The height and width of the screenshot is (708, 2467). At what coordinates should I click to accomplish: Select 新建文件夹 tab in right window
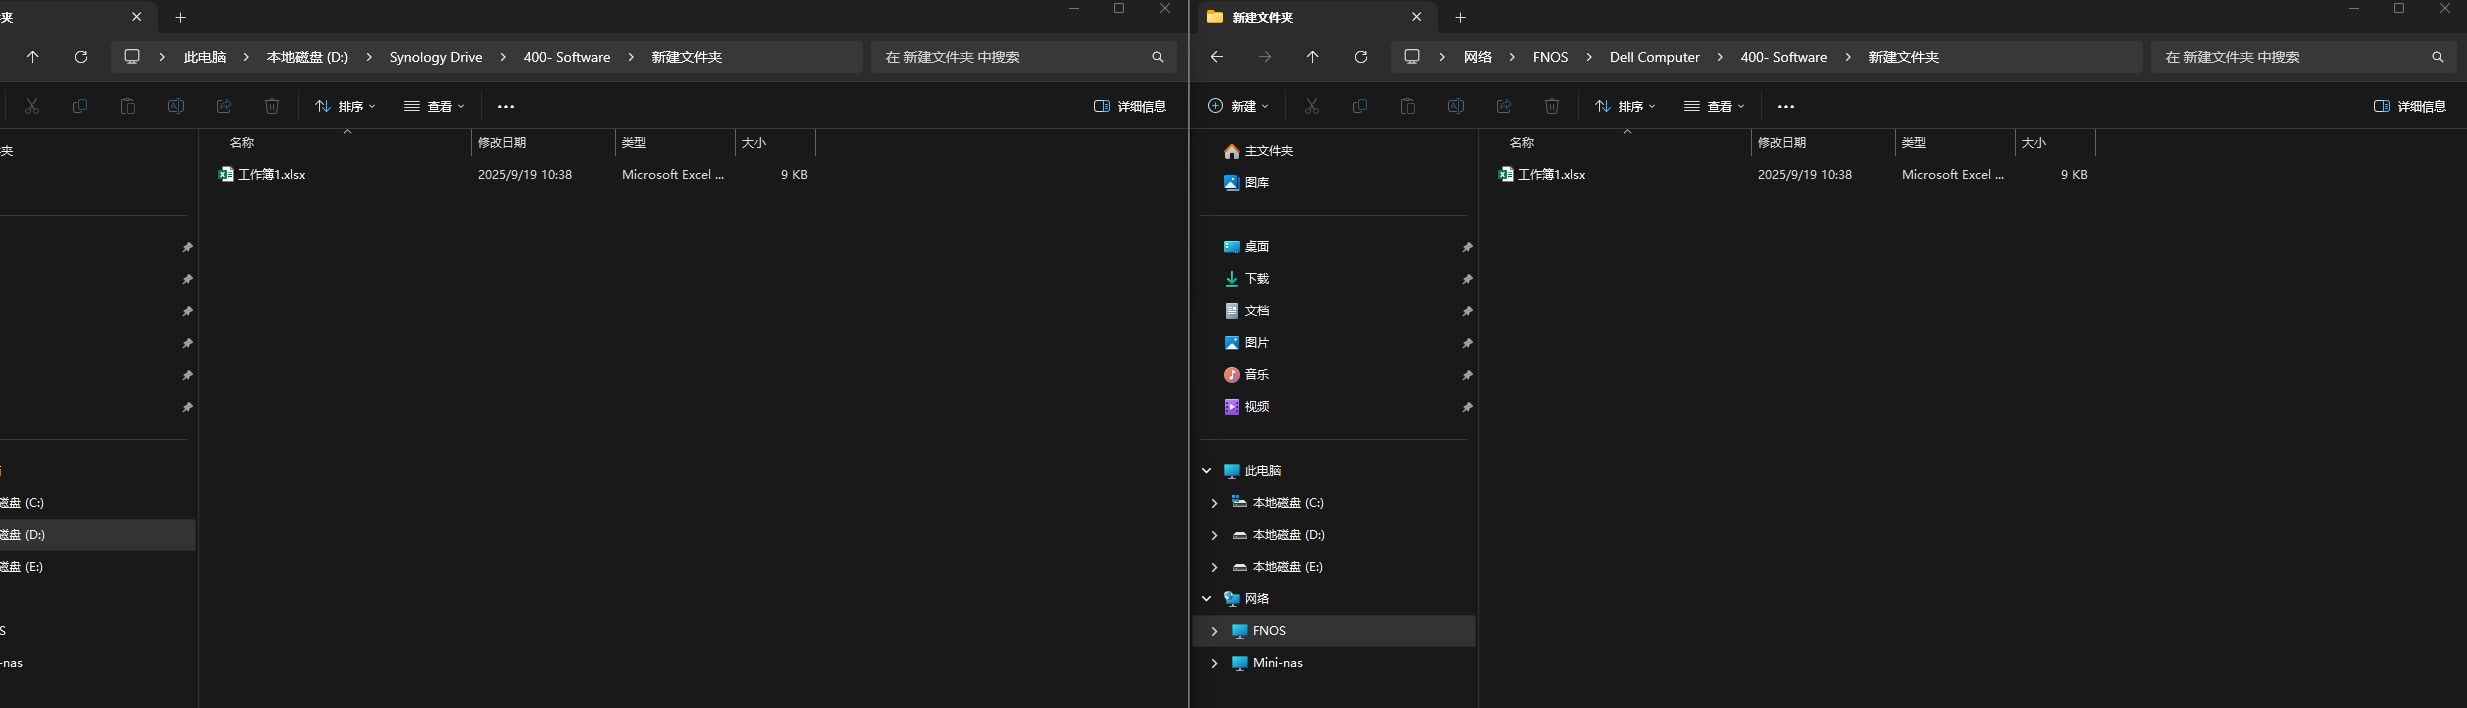point(1315,17)
